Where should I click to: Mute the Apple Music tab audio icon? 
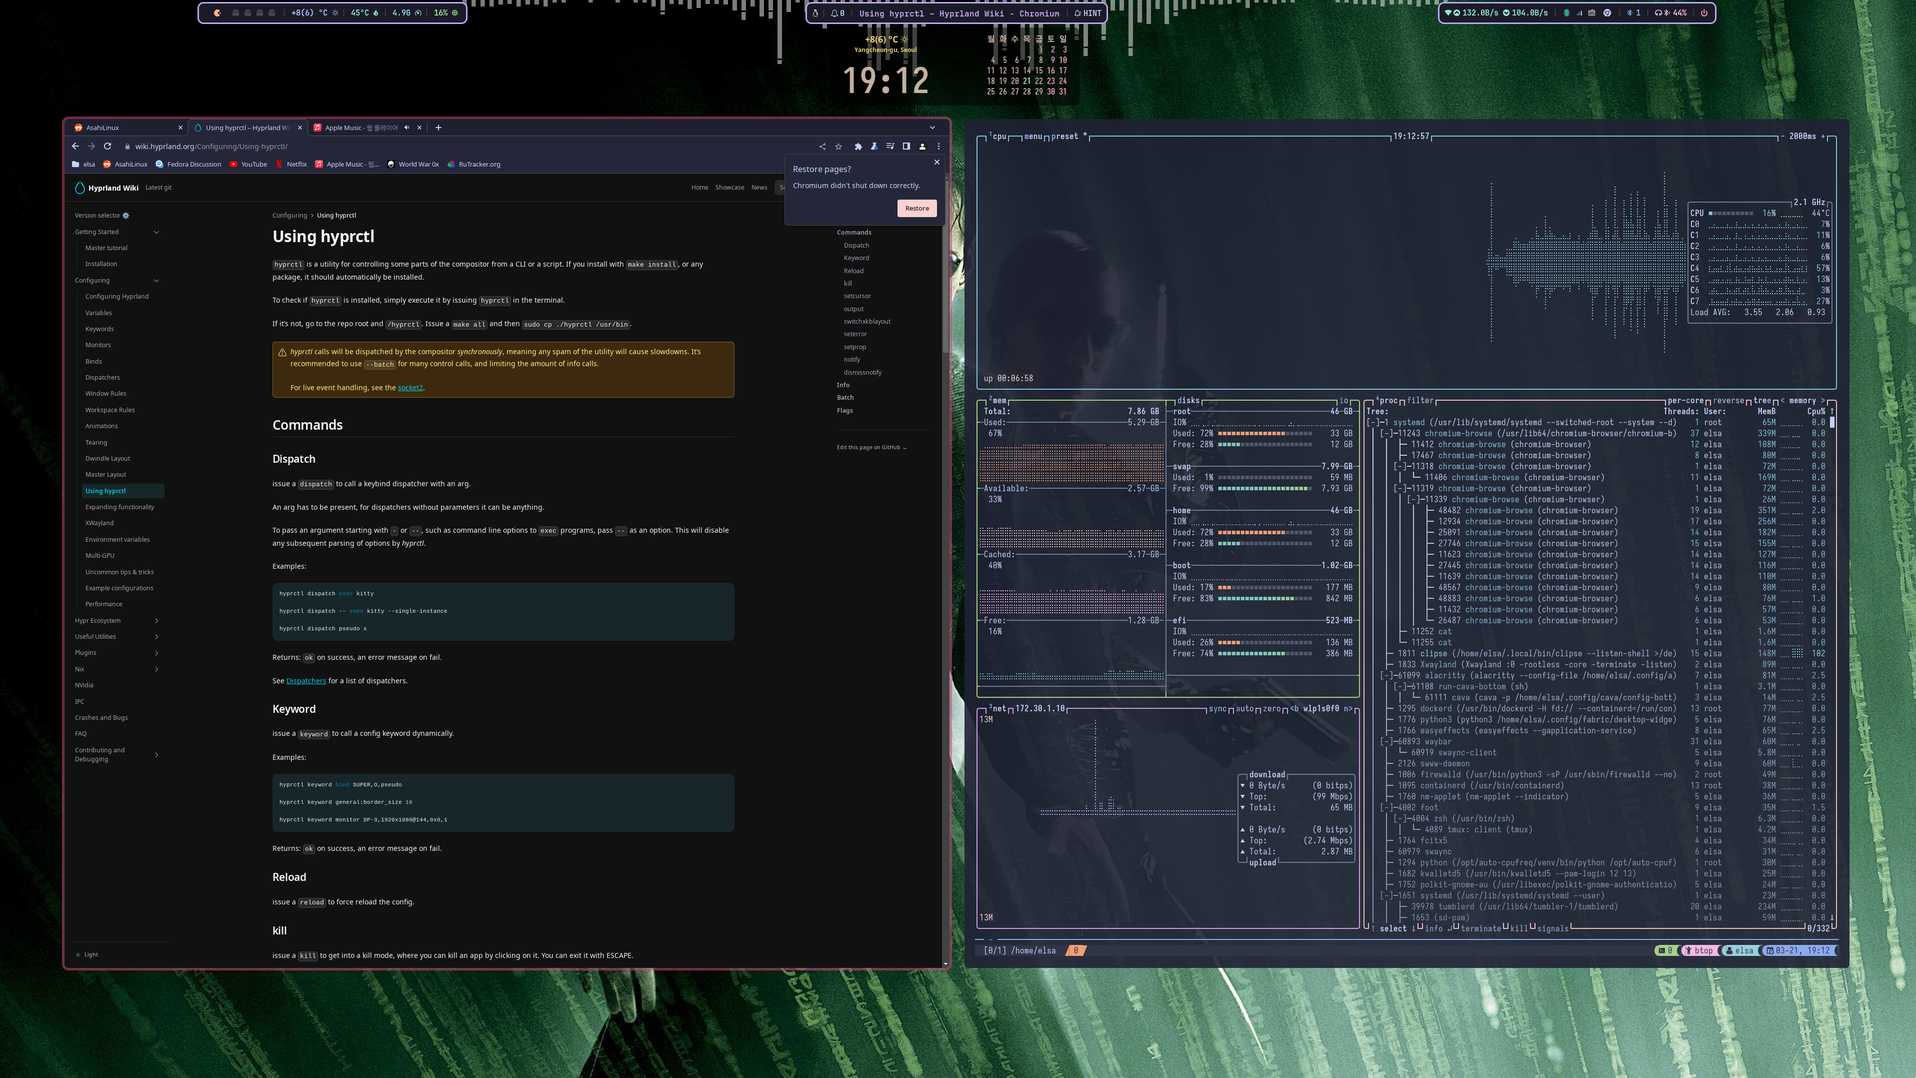[407, 127]
